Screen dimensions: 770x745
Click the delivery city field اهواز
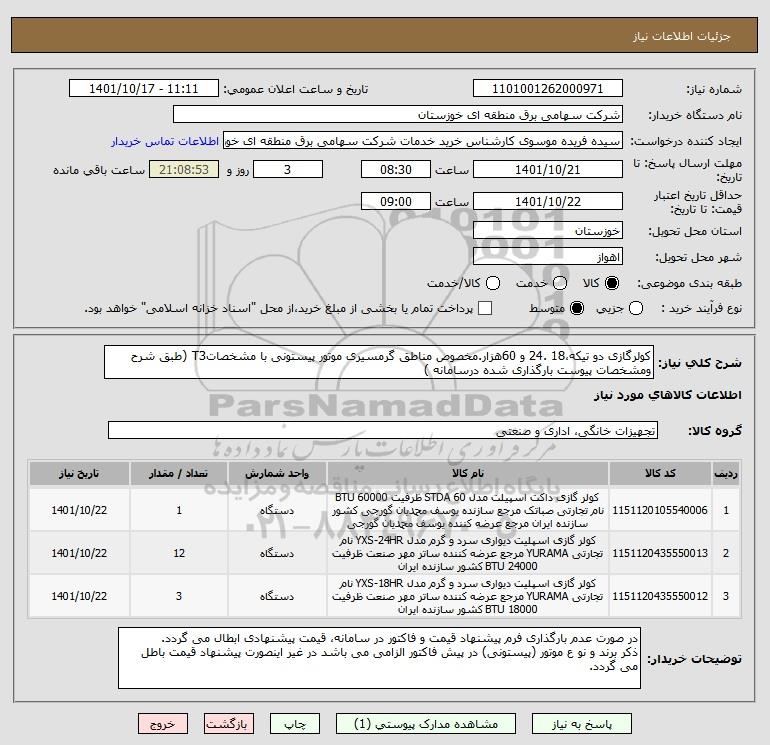[548, 256]
